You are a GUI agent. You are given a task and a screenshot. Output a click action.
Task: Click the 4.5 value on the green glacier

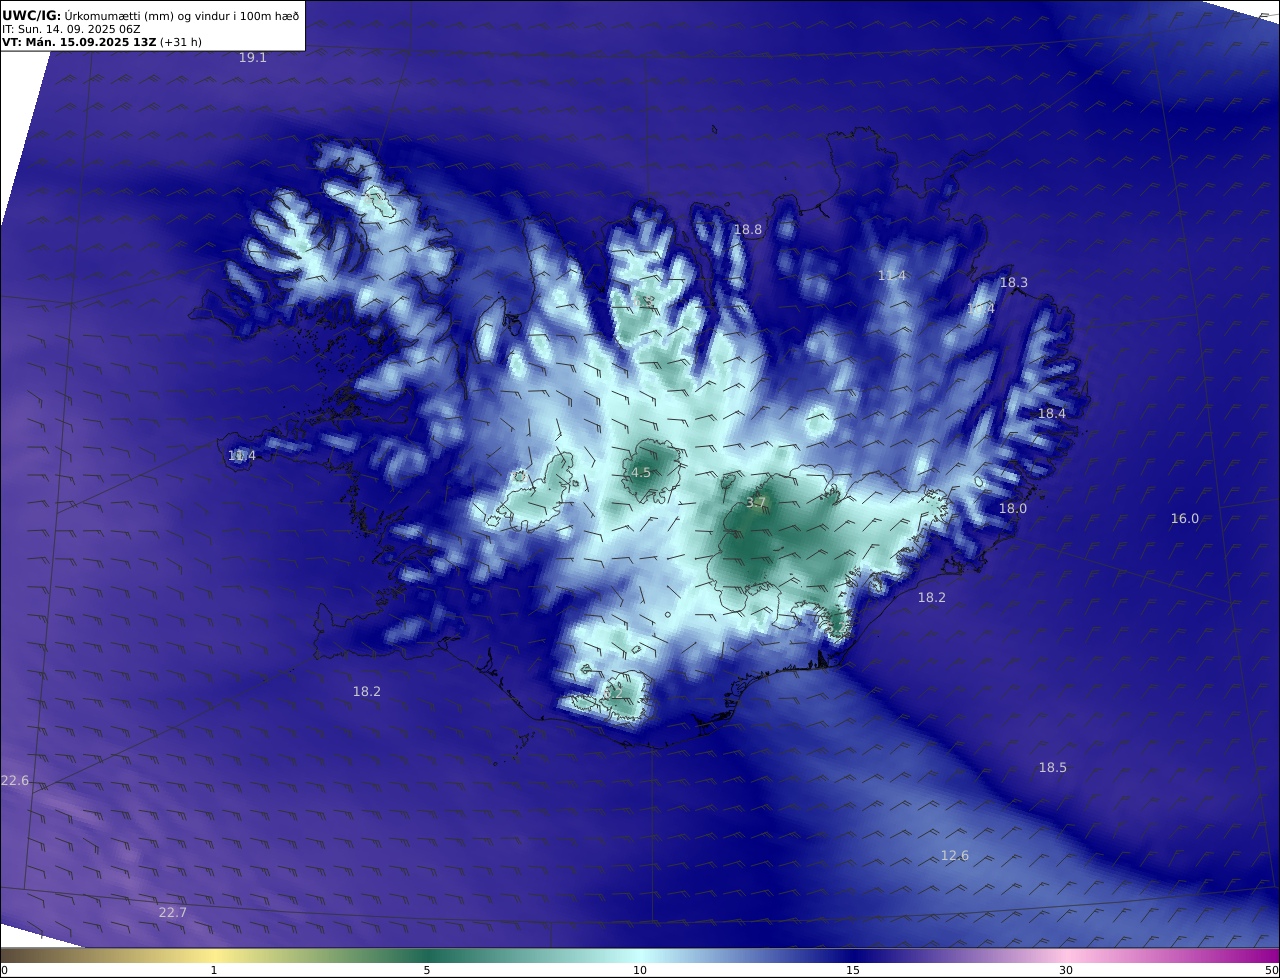point(641,473)
